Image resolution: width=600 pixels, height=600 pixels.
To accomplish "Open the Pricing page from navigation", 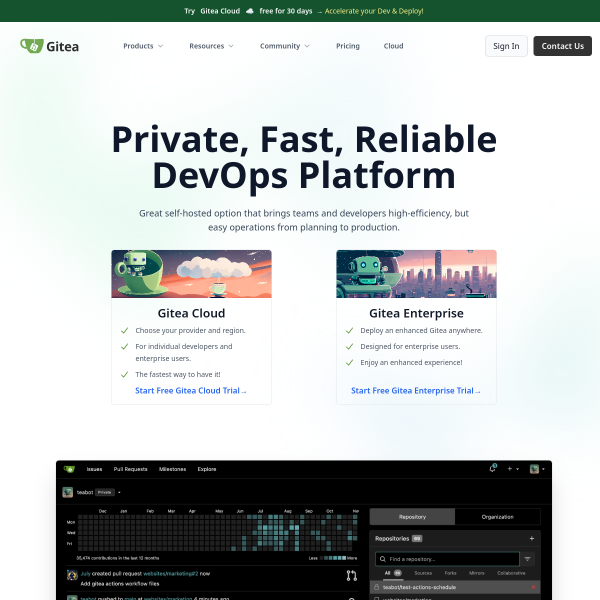I will tap(348, 46).
